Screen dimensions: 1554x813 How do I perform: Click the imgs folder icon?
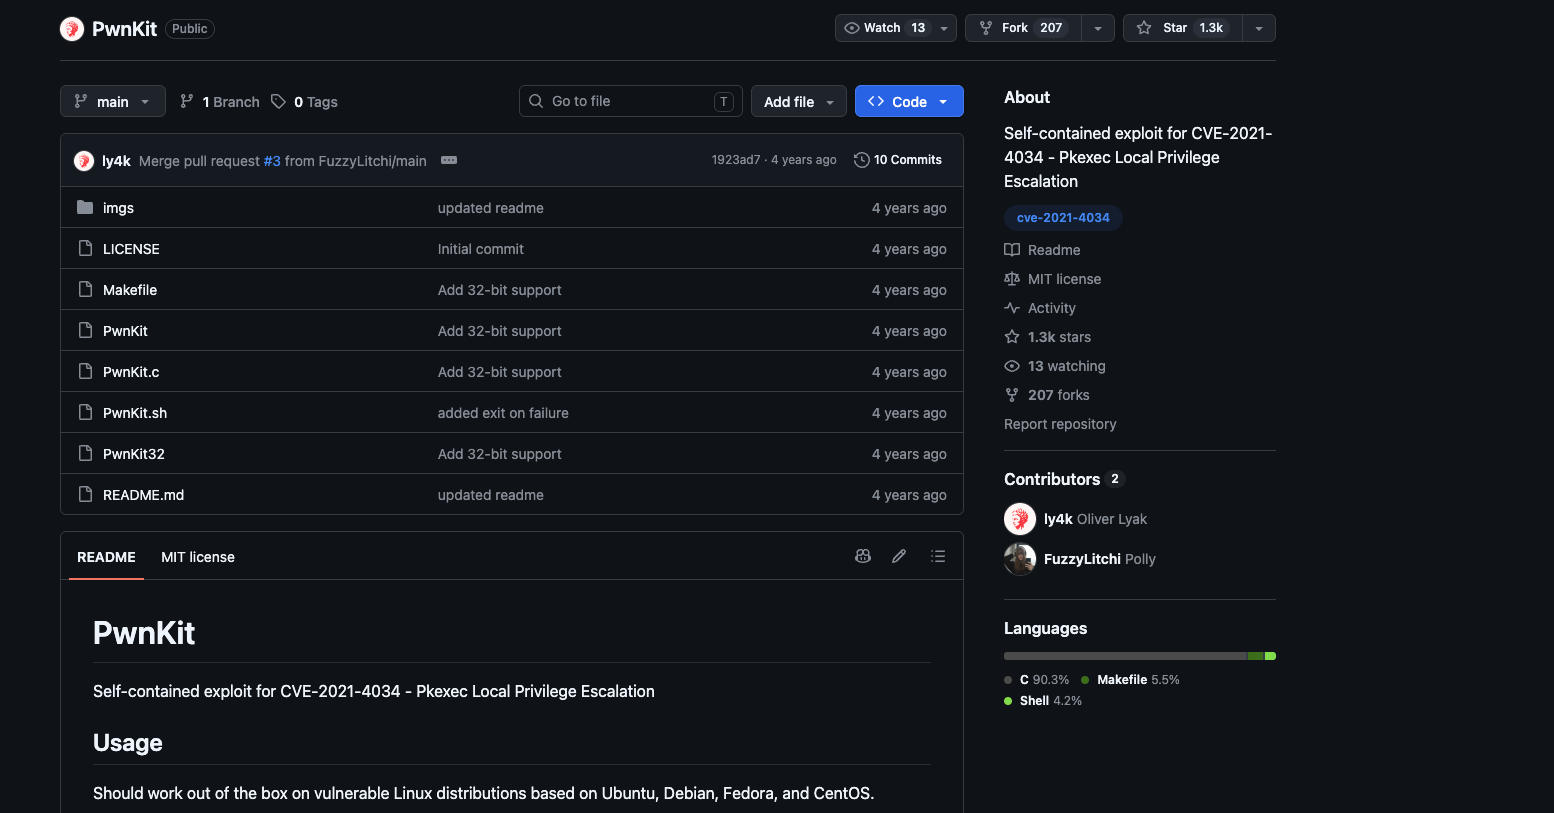coord(85,207)
